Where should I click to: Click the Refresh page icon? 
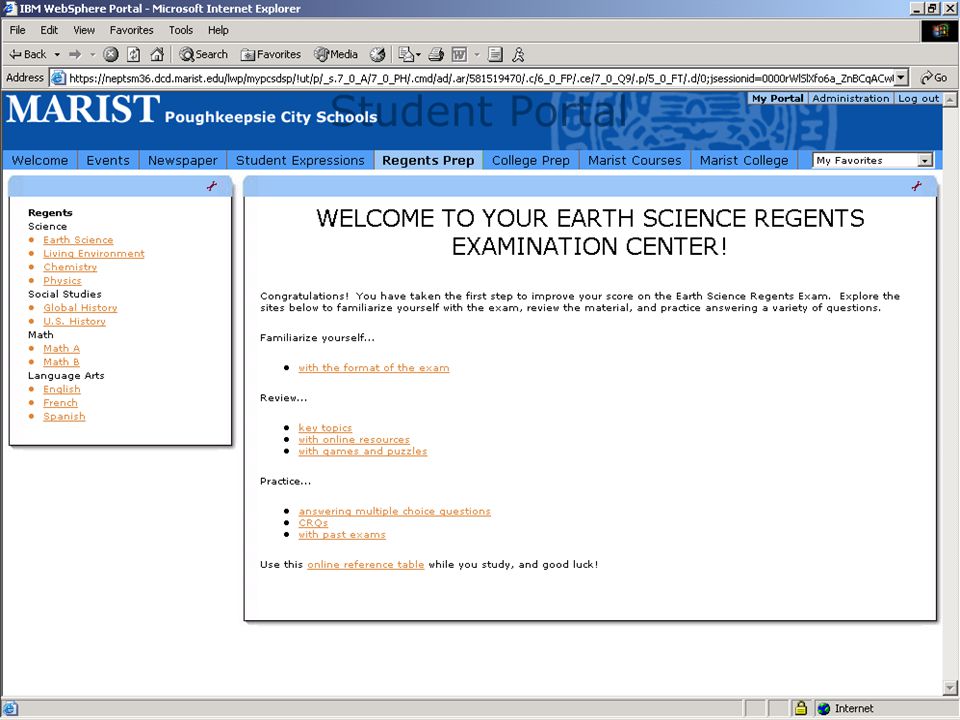tap(133, 54)
